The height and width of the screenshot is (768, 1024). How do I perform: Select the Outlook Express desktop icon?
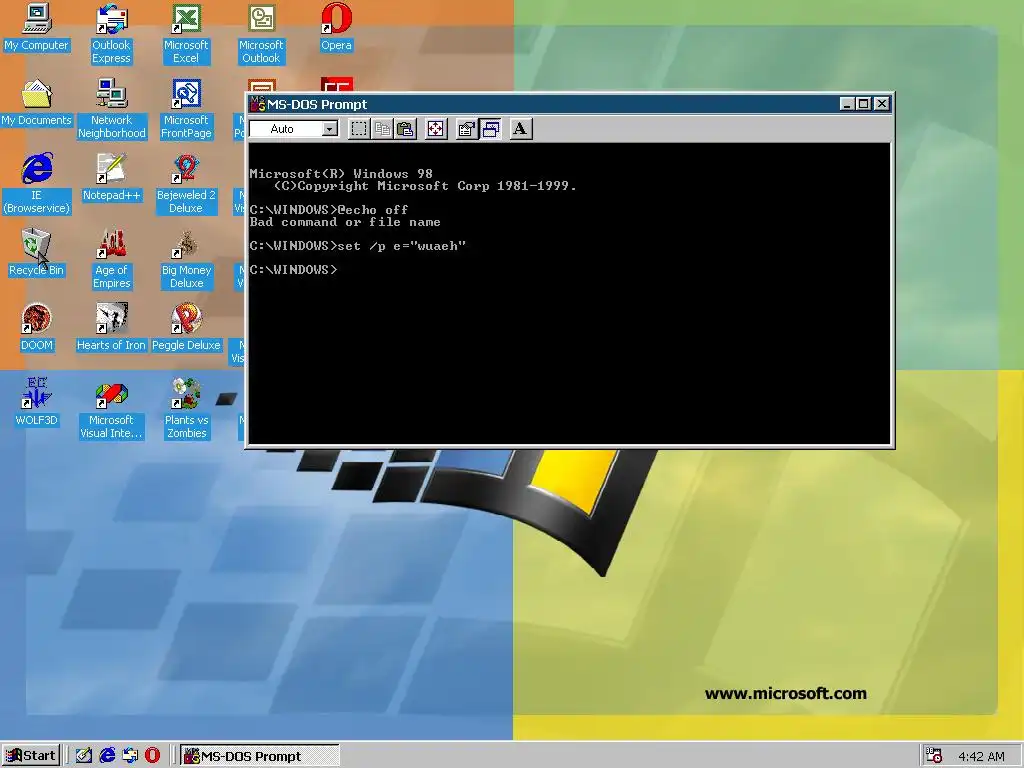111,34
